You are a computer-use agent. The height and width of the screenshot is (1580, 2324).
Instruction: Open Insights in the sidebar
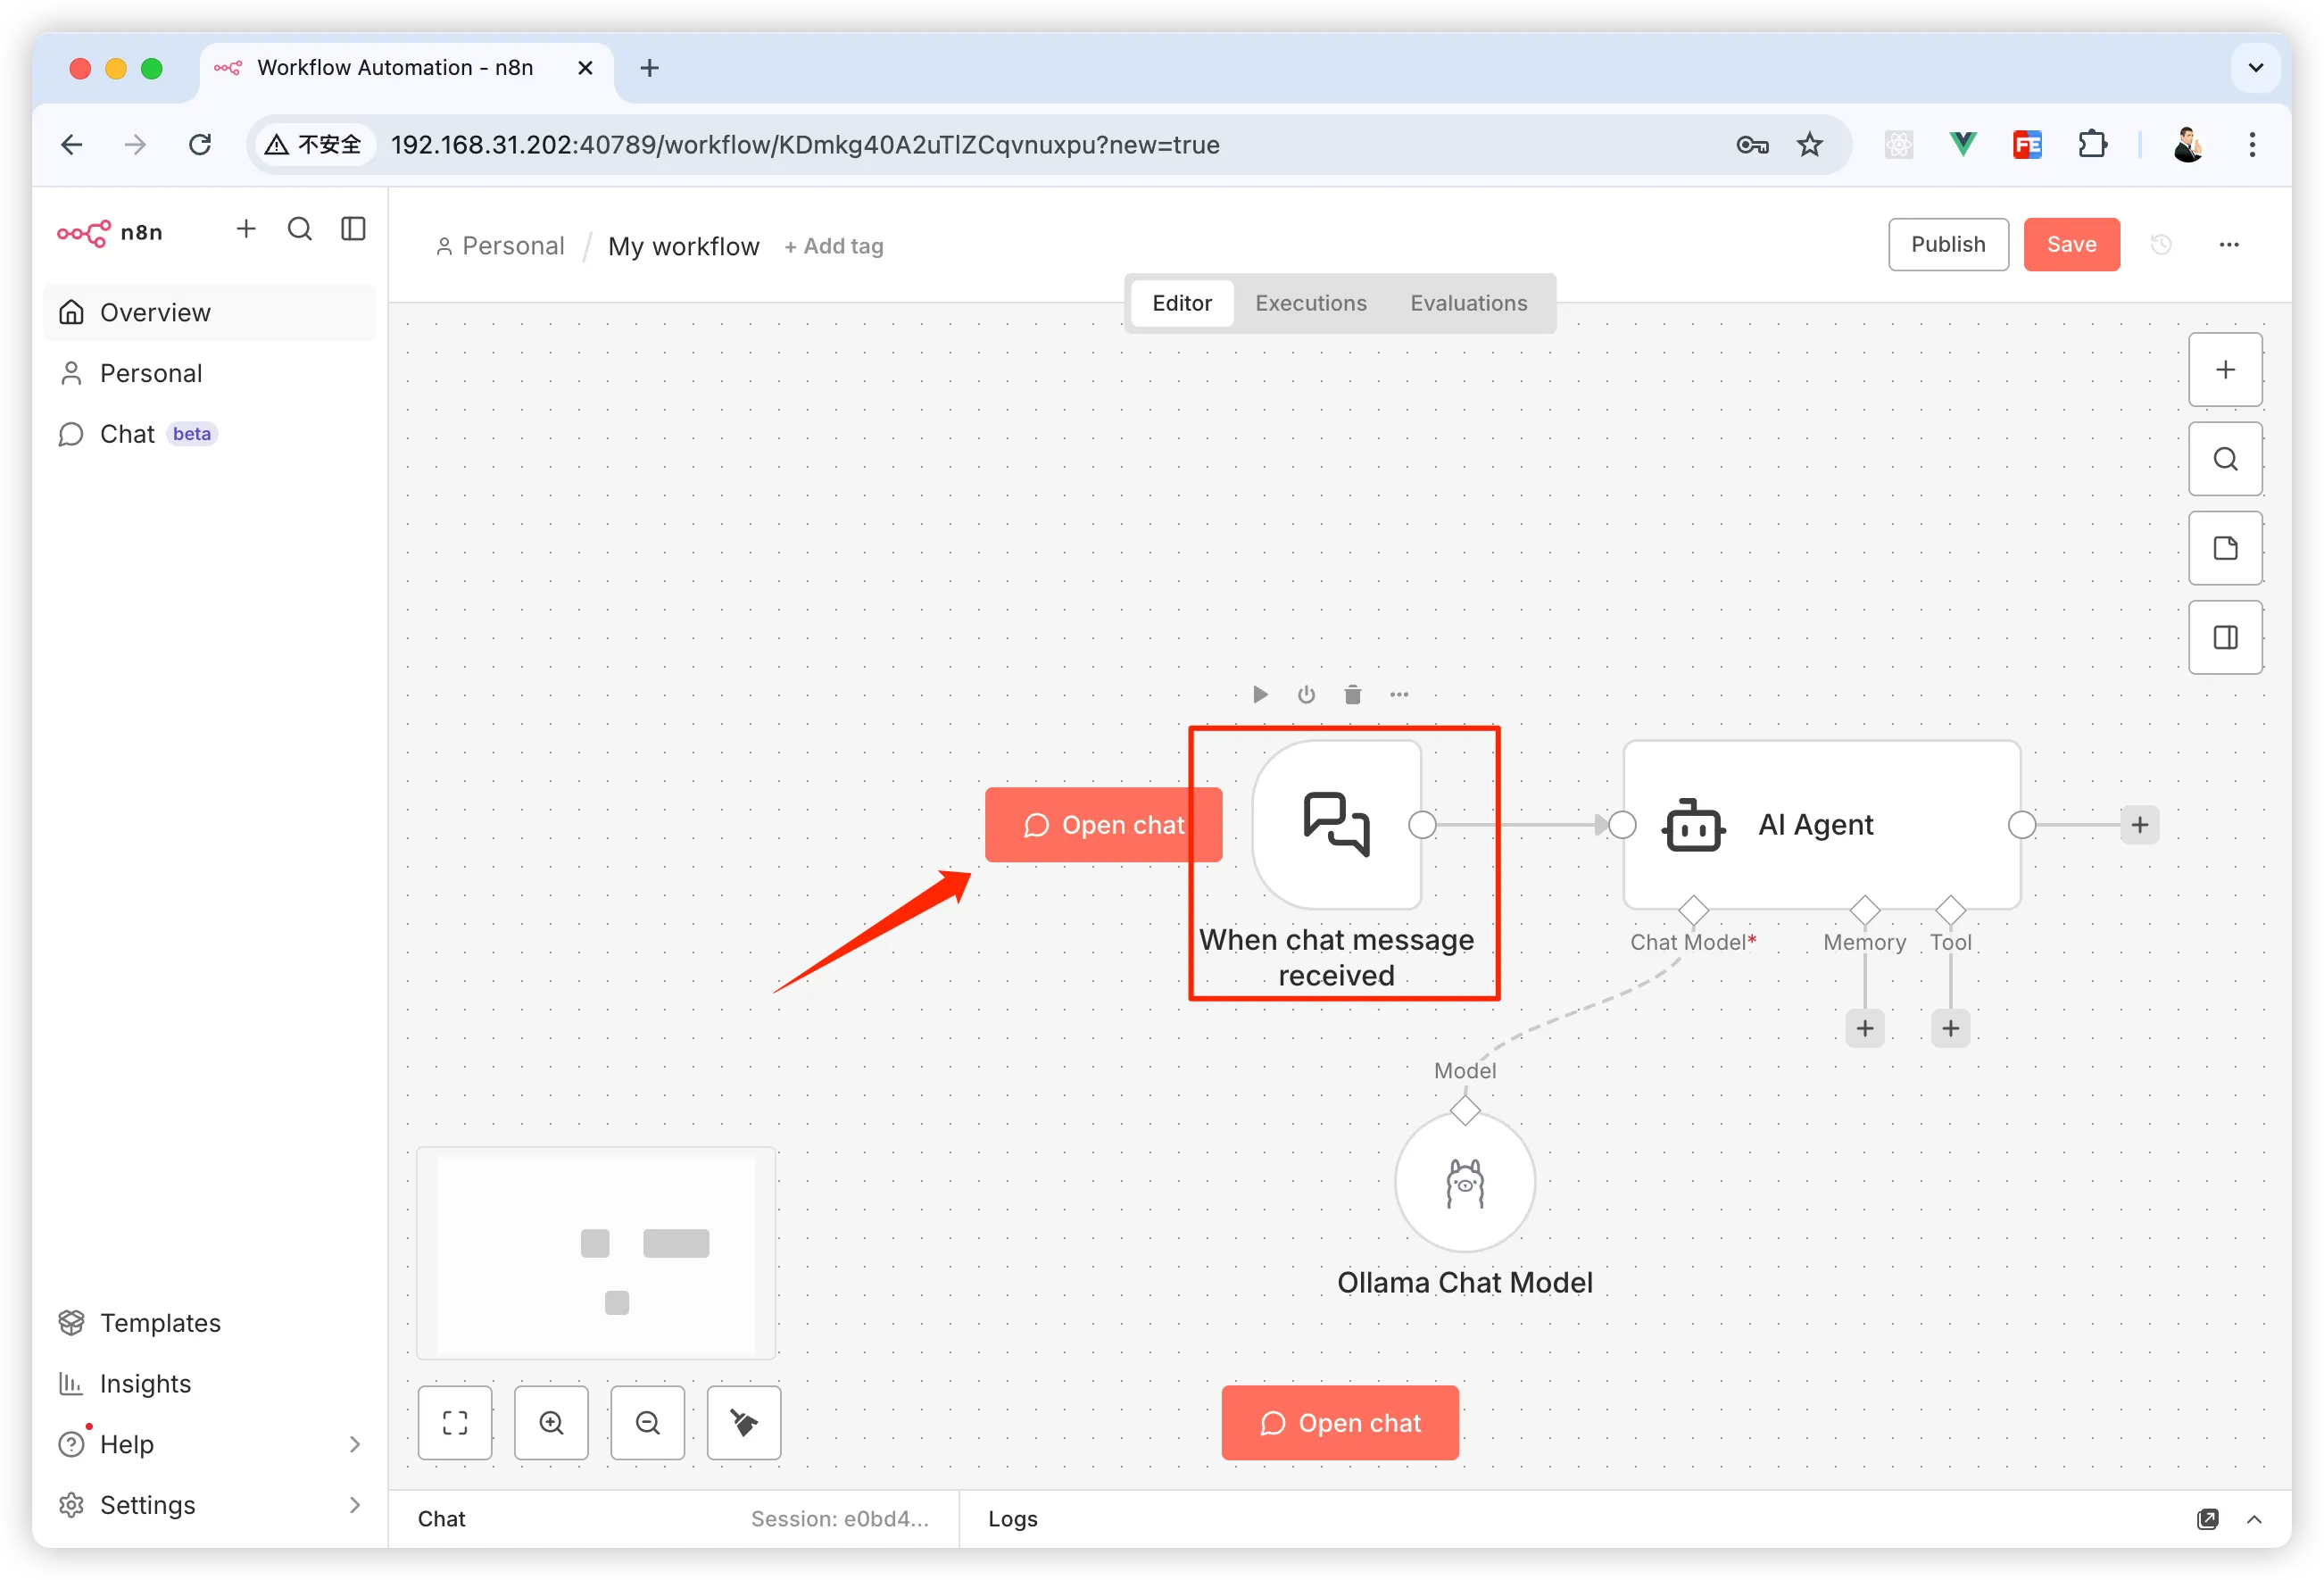pyautogui.click(x=210, y=1384)
